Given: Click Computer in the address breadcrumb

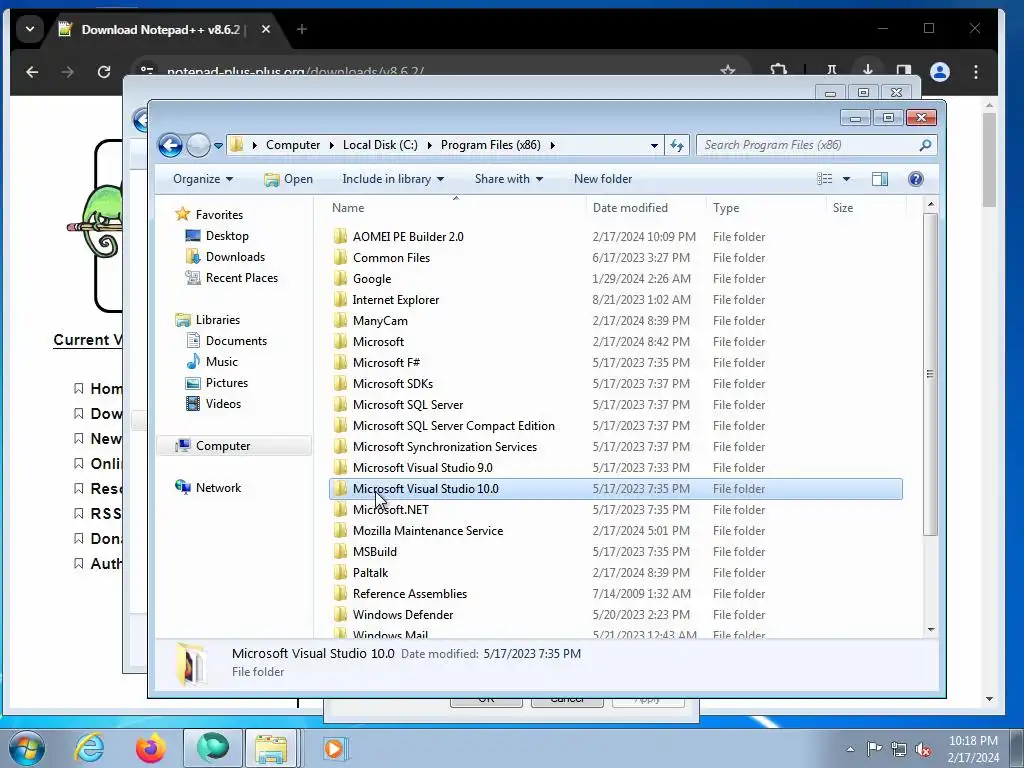Looking at the screenshot, I should [x=293, y=145].
